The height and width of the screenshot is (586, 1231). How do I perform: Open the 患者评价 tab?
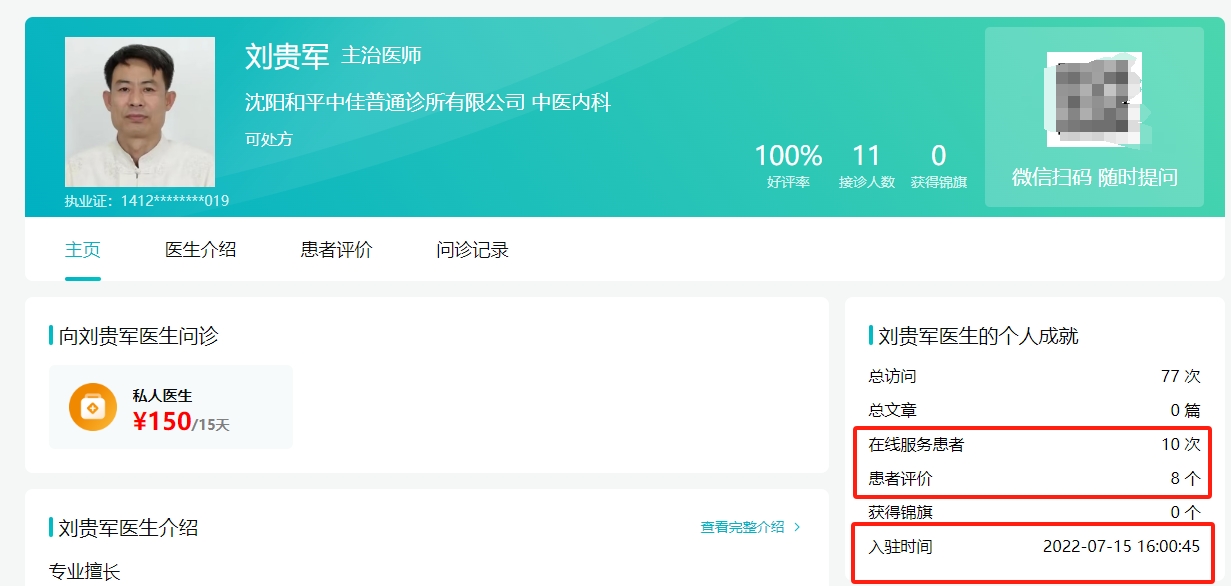coord(337,250)
